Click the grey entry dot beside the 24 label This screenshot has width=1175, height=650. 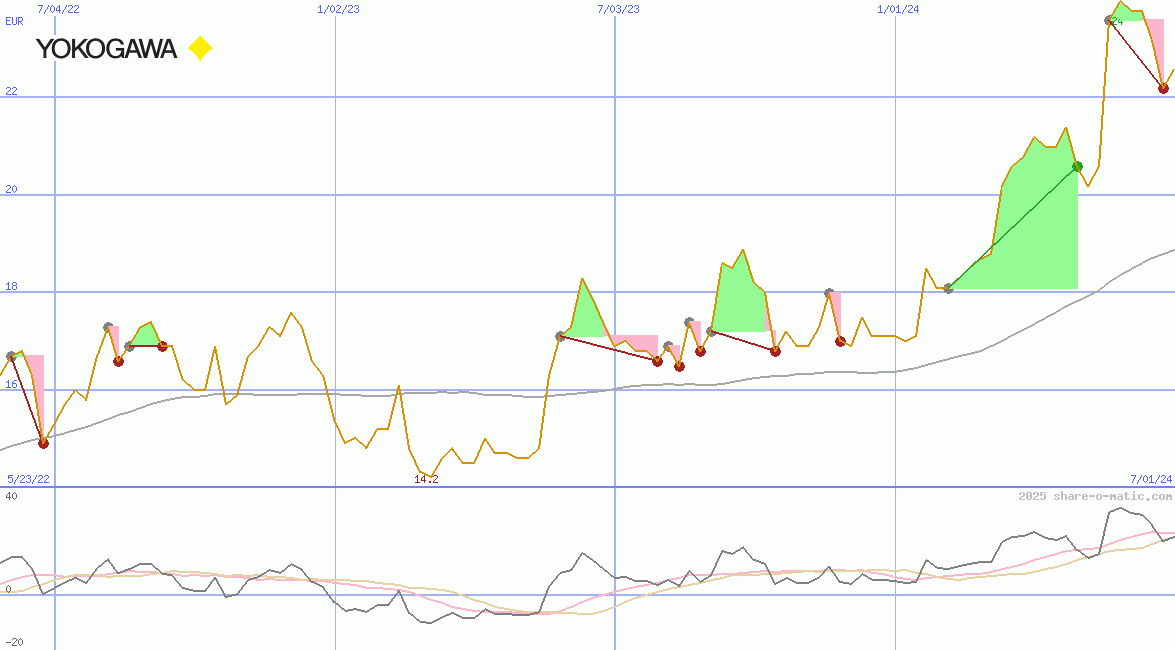coord(1109,20)
